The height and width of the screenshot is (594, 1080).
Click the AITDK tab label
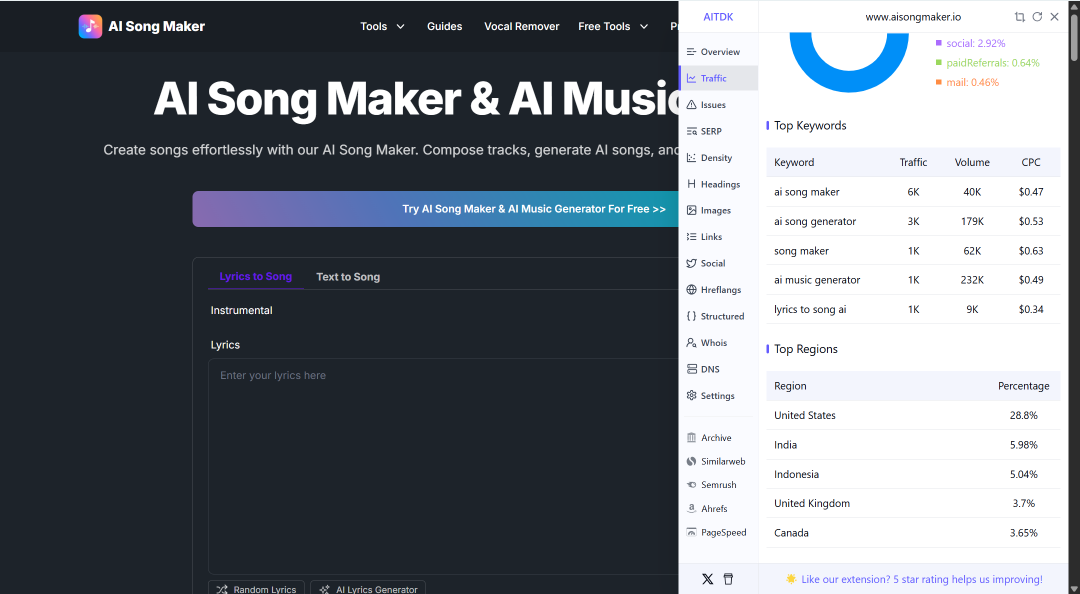[718, 17]
